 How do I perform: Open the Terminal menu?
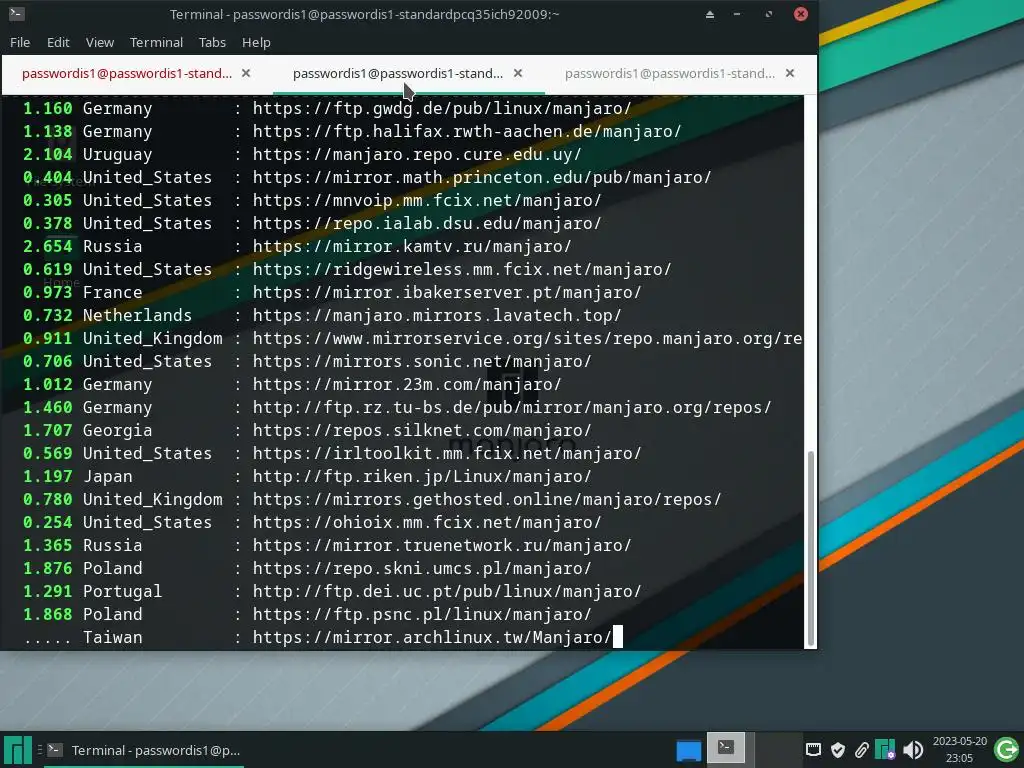point(156,42)
